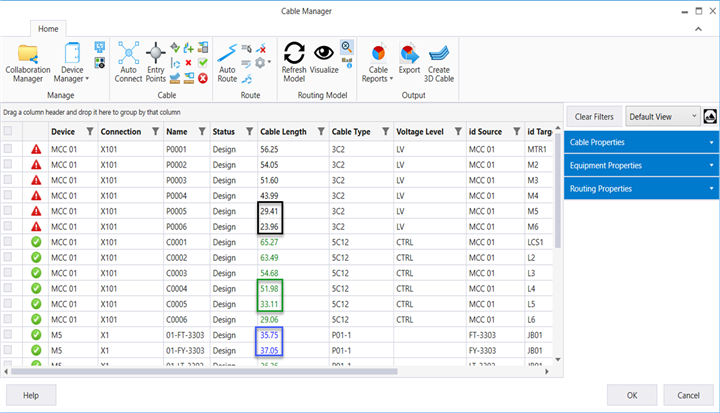Open the Status column filter
720x413 pixels.
[x=249, y=132]
